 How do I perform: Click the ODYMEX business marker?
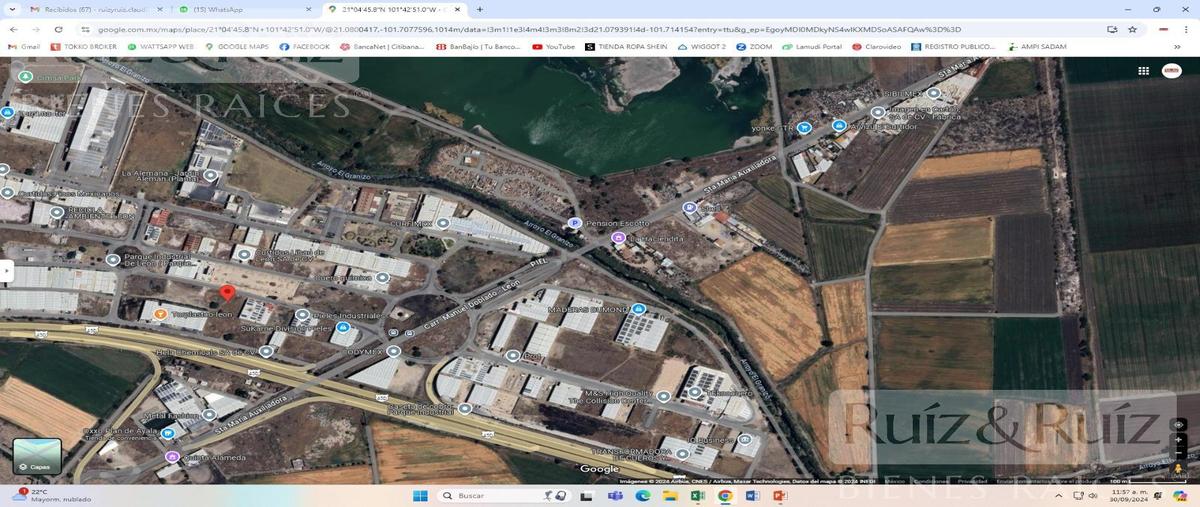coord(394,352)
